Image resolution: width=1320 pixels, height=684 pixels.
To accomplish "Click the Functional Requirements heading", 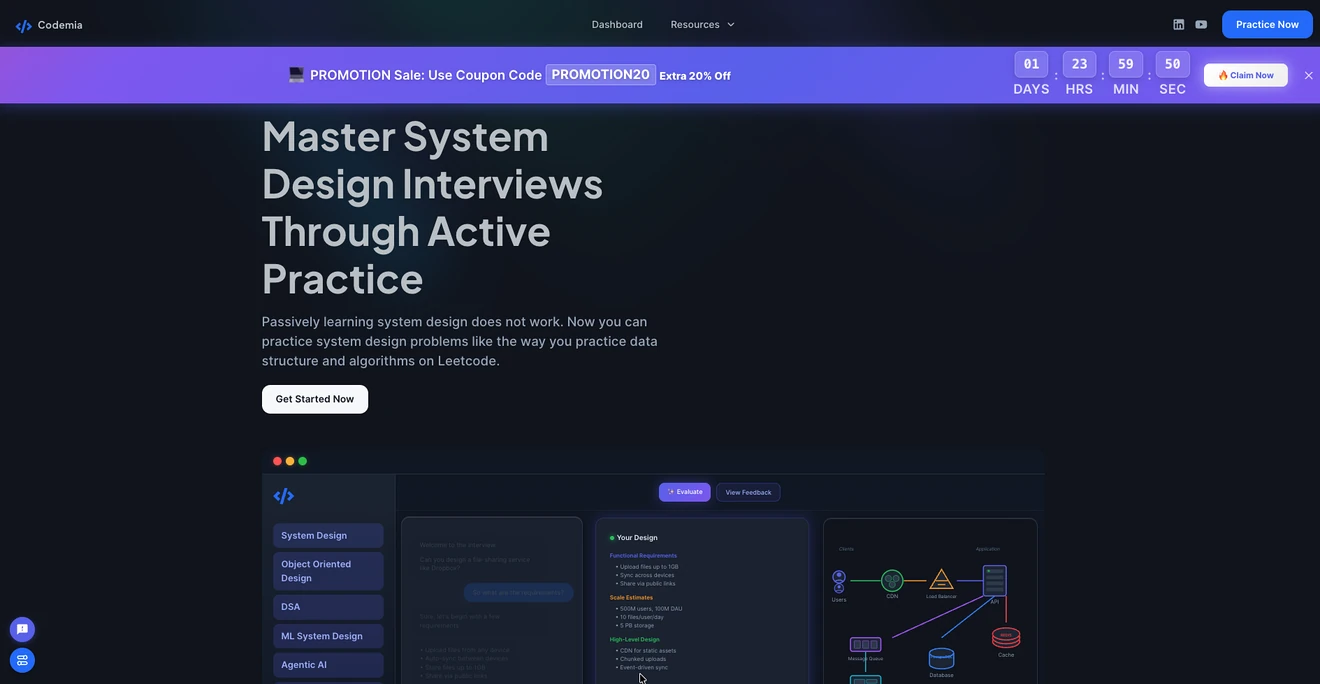I will [643, 555].
